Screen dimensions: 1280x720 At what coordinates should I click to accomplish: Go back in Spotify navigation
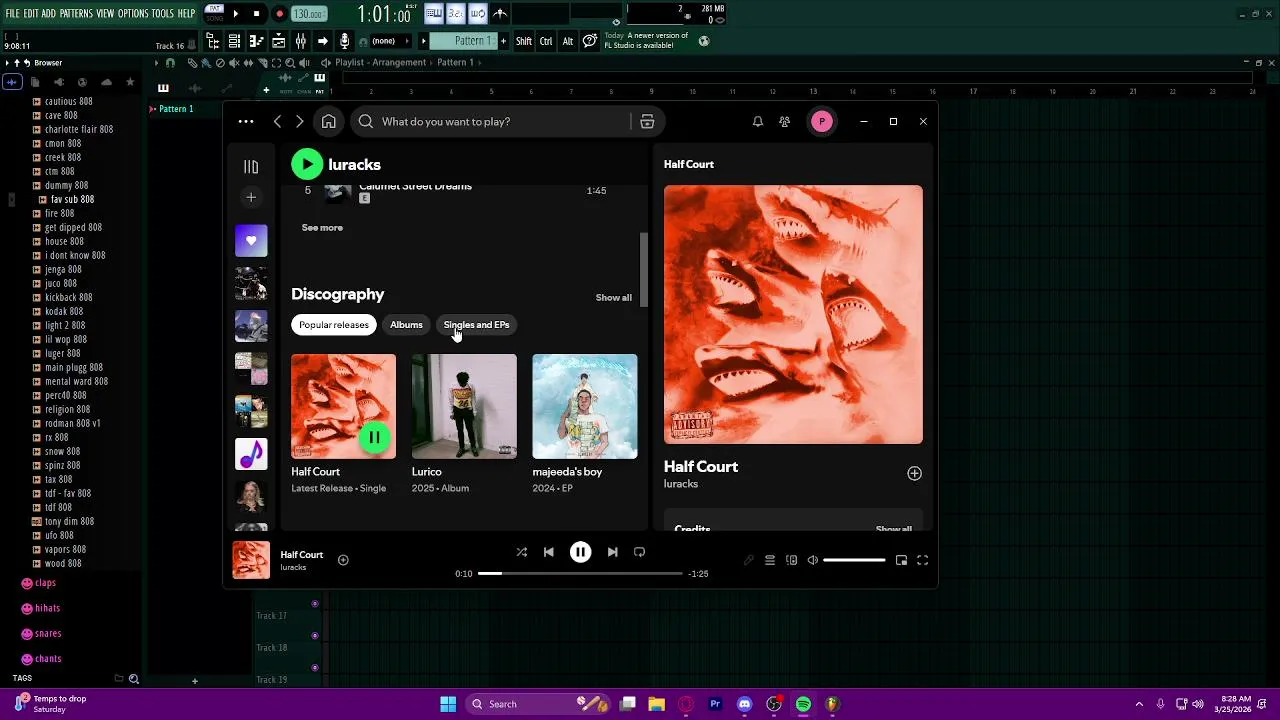coord(278,122)
